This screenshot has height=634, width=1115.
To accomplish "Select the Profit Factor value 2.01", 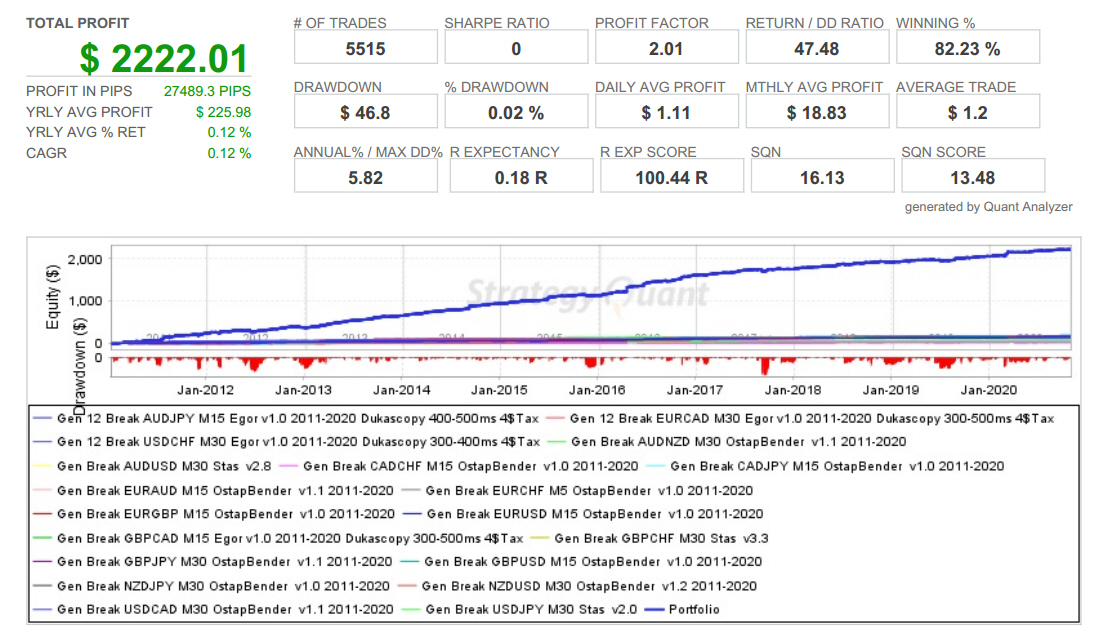I will (666, 48).
